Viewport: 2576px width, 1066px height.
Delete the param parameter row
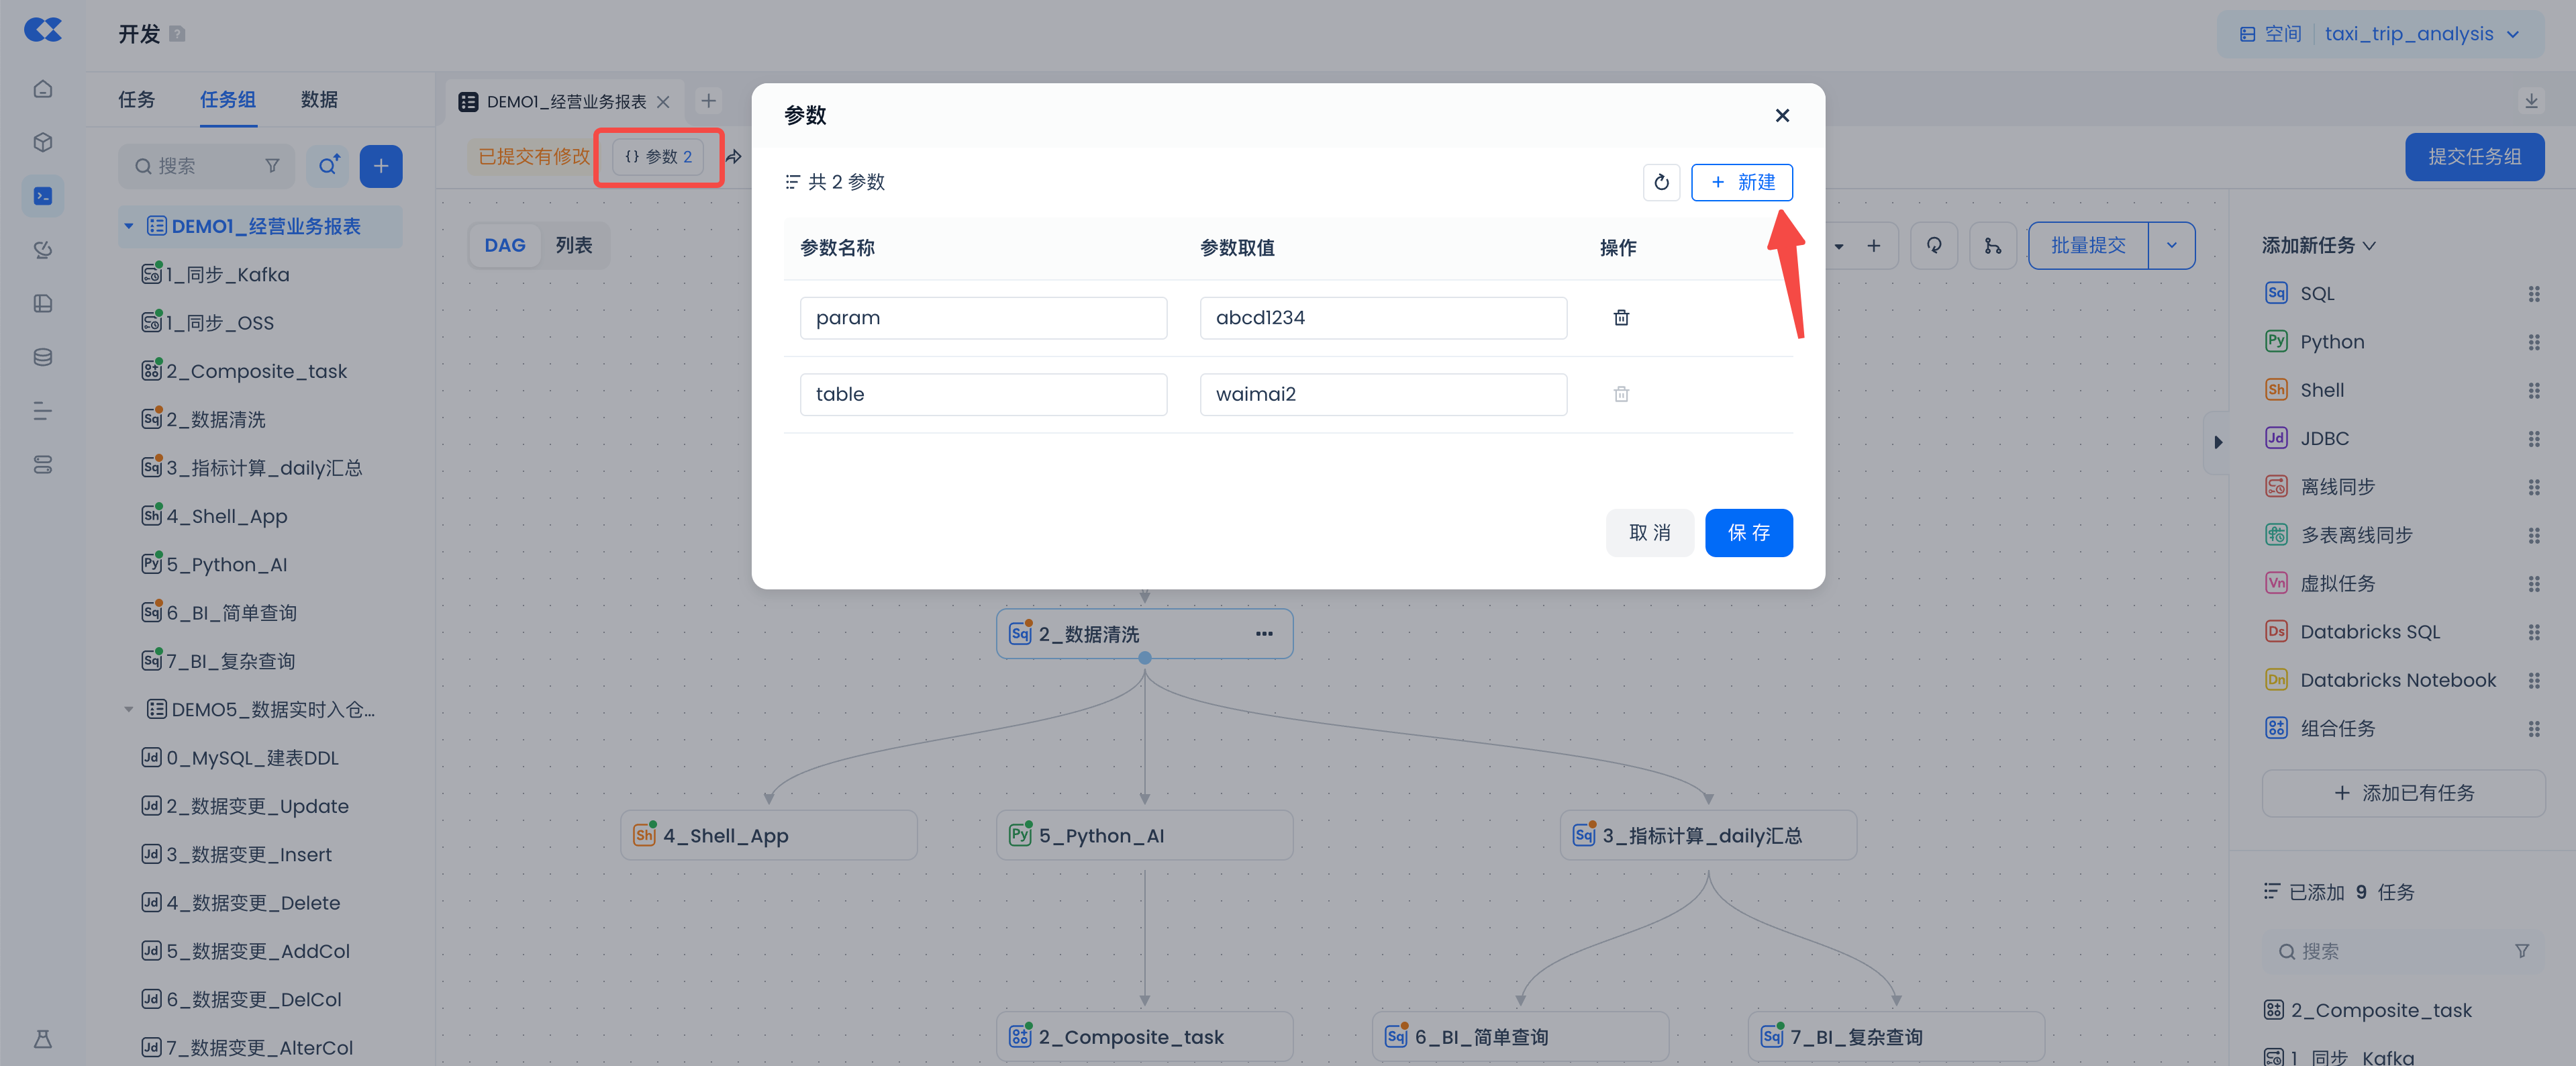coord(1621,318)
